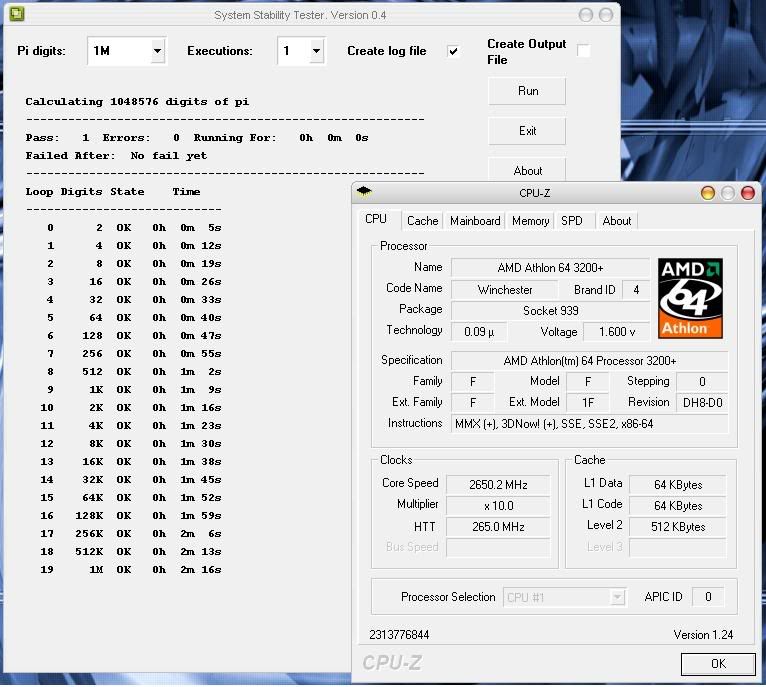
Task: Click the Calculating 1048576 digits of pi line
Action: pos(137,102)
